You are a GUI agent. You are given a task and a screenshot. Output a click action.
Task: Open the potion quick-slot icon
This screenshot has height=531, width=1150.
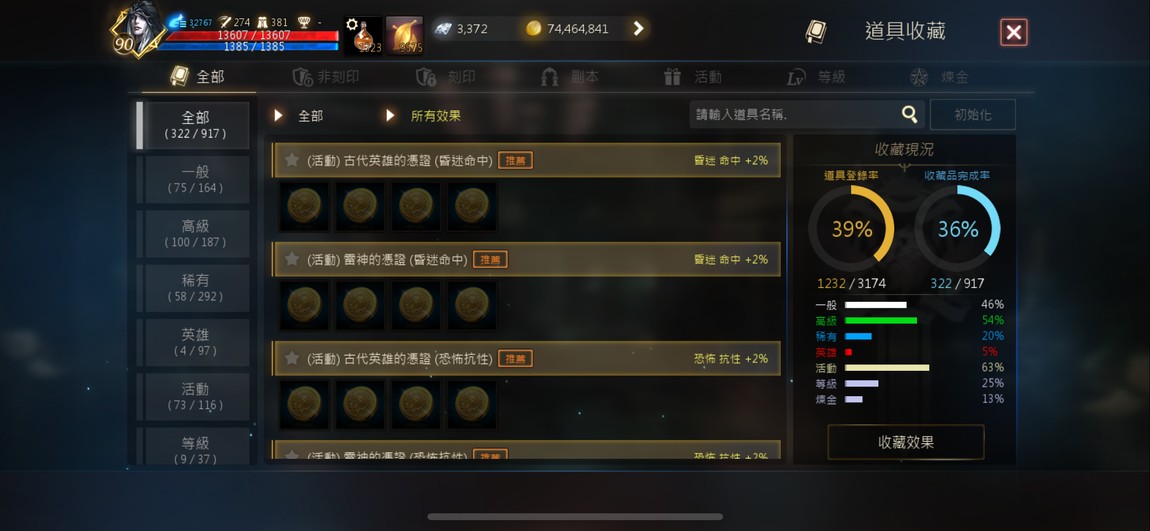pos(363,36)
